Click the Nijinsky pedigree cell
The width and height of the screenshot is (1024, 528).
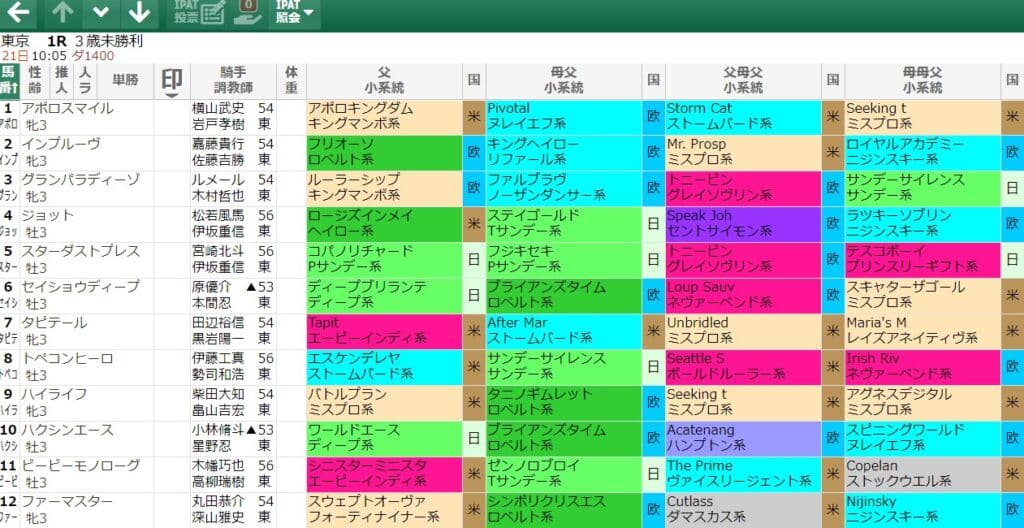point(923,509)
